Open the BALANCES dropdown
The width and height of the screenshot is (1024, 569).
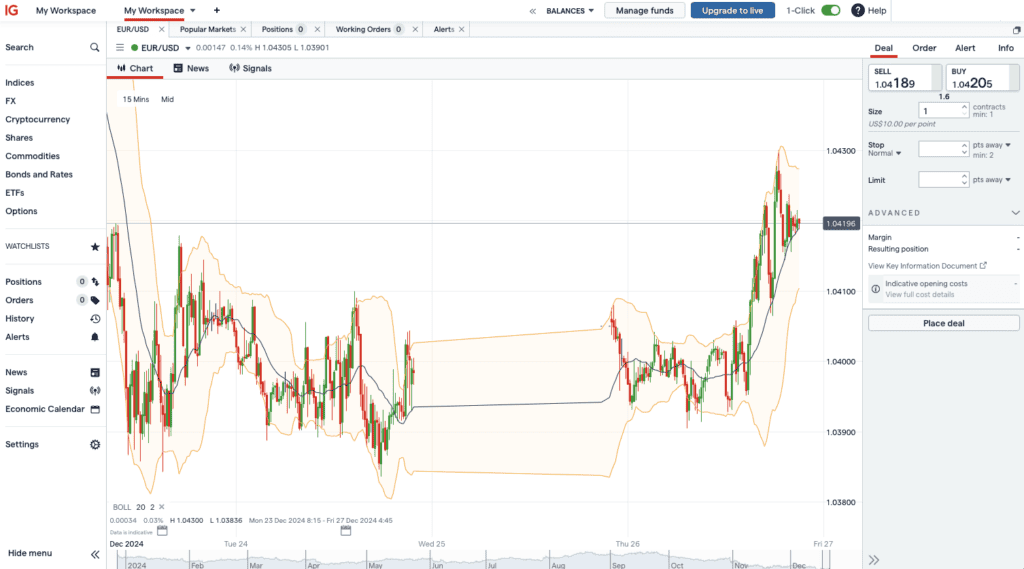[570, 11]
